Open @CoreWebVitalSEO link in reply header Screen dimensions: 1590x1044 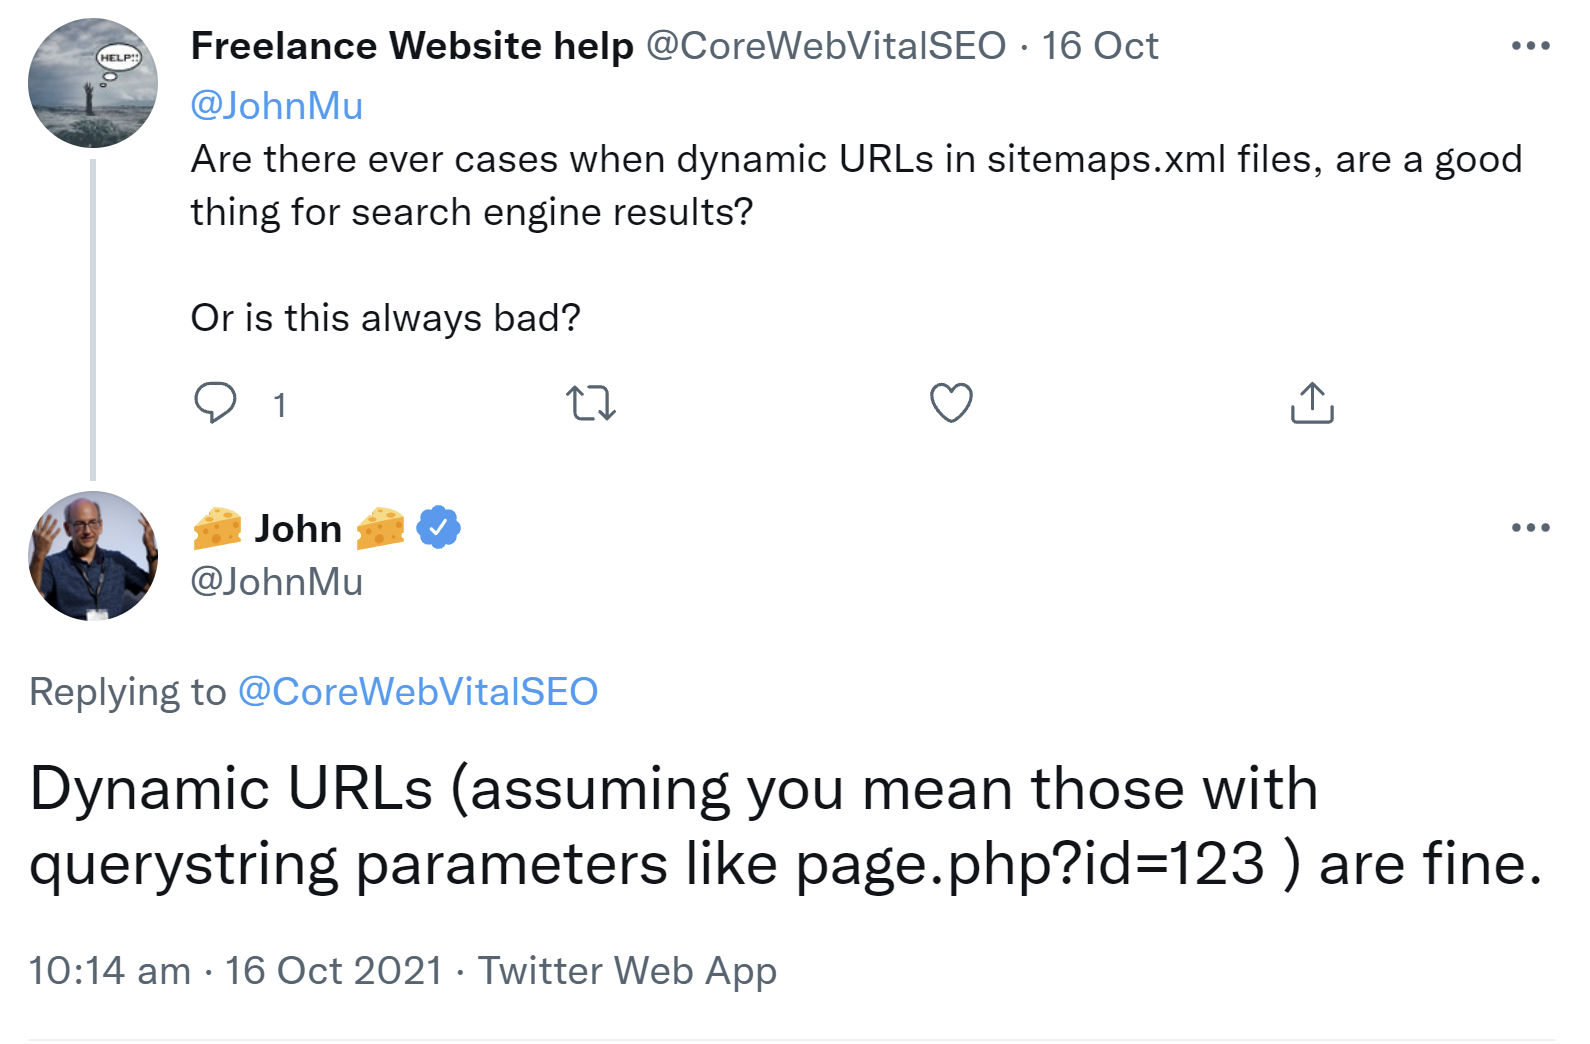418,690
